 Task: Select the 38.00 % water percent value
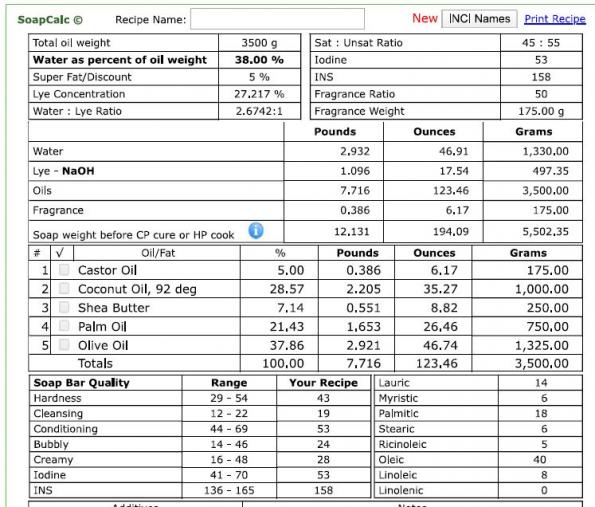coord(259,60)
